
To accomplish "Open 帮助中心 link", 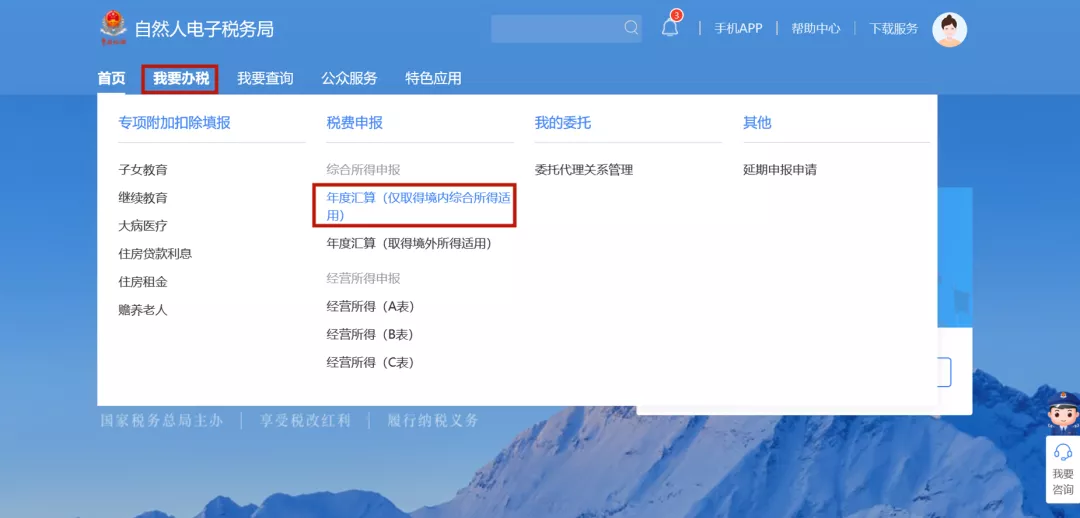I will tap(816, 28).
